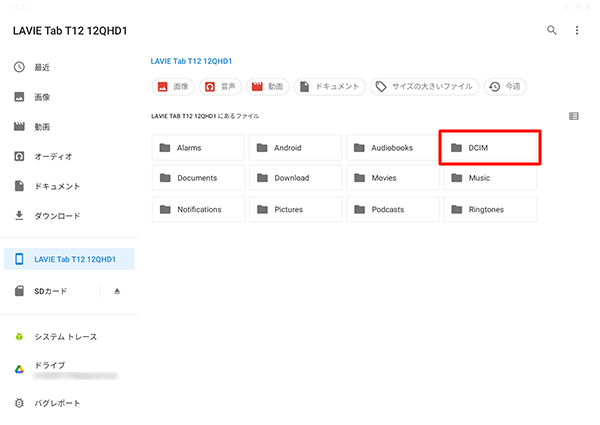
Task: Open the search magnifier icon
Action: [x=551, y=30]
